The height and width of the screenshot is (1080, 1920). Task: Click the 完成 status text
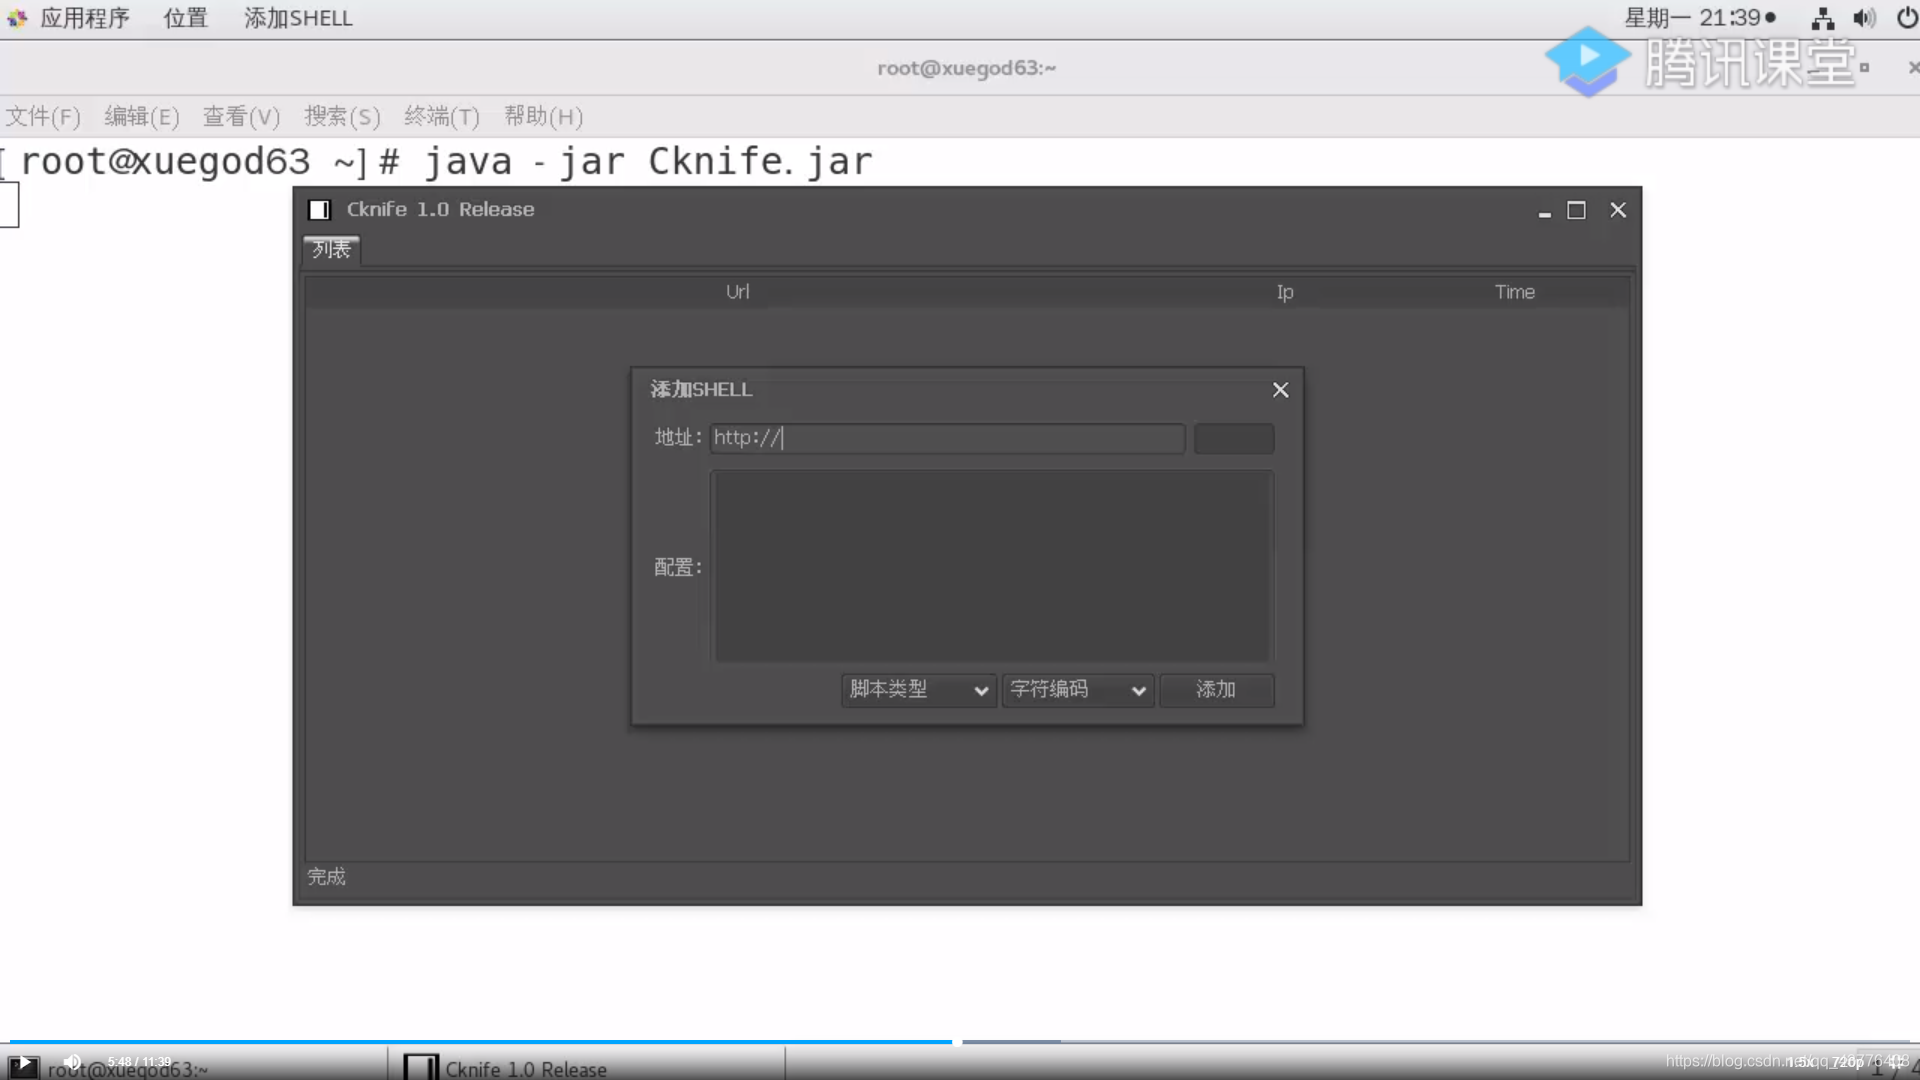(x=326, y=877)
